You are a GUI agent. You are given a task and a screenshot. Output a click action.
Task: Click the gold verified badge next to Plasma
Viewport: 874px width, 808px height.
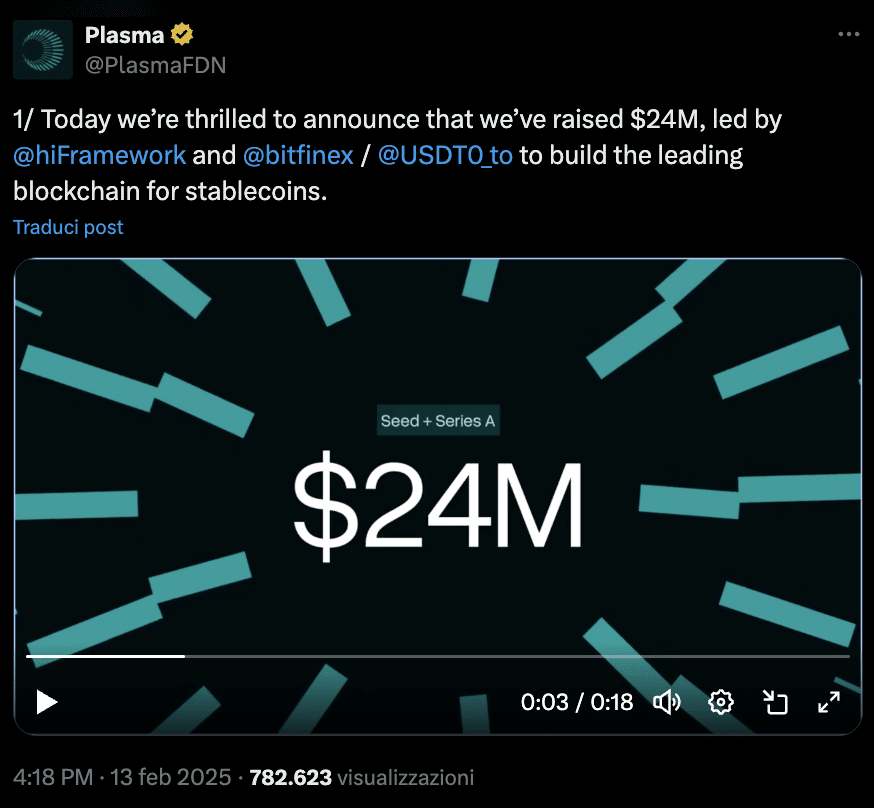(182, 35)
